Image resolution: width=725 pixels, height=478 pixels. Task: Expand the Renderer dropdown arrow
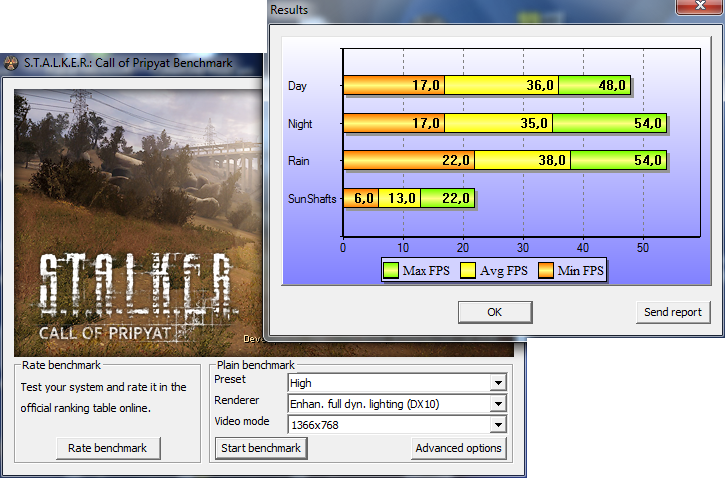point(498,404)
